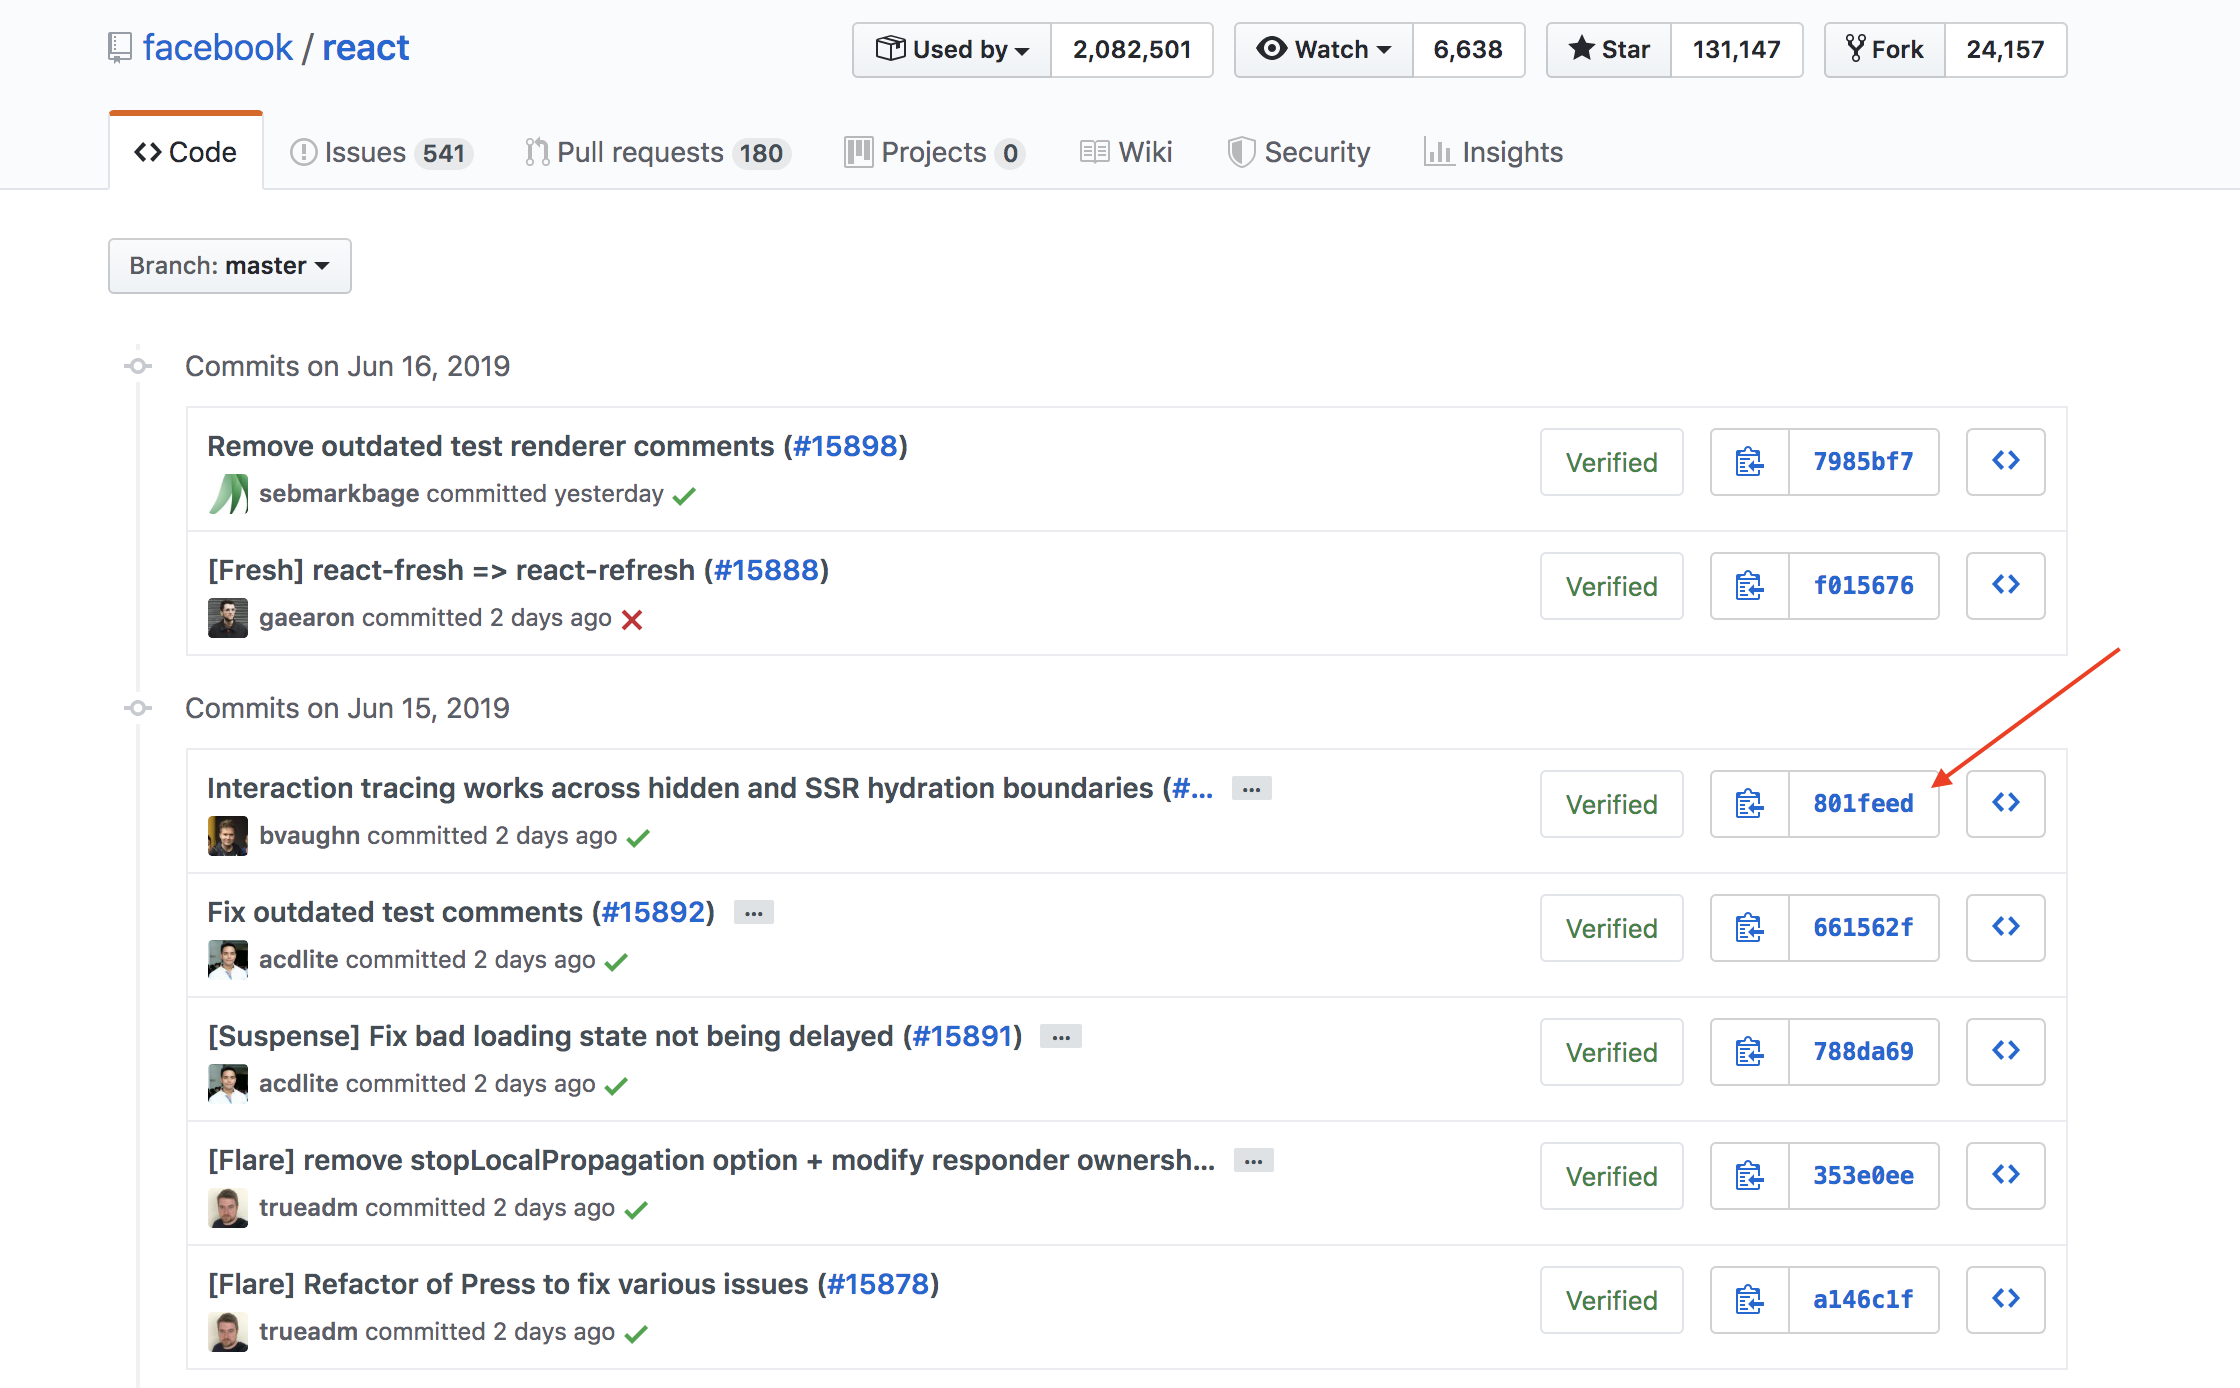
Task: Open the Watch dropdown
Action: pos(1322,49)
